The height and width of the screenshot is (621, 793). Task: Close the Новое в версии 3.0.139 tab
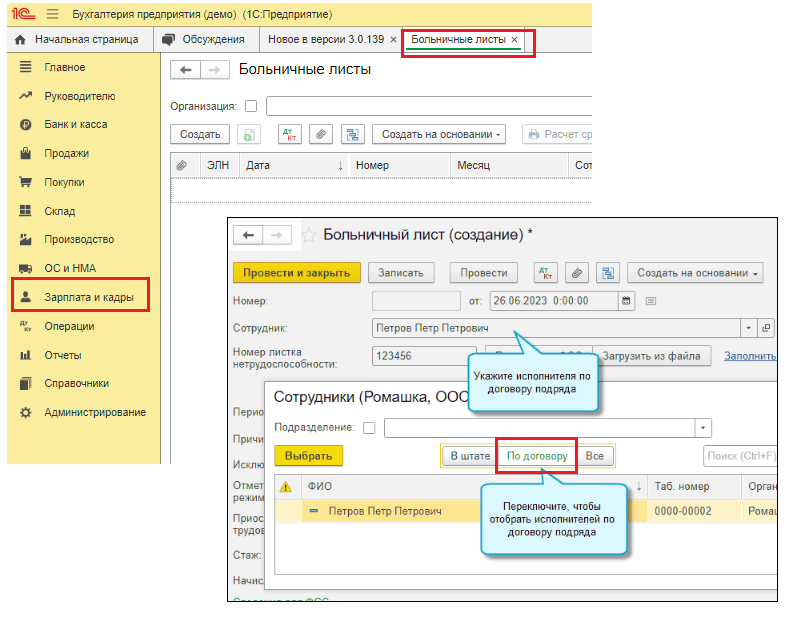[393, 39]
